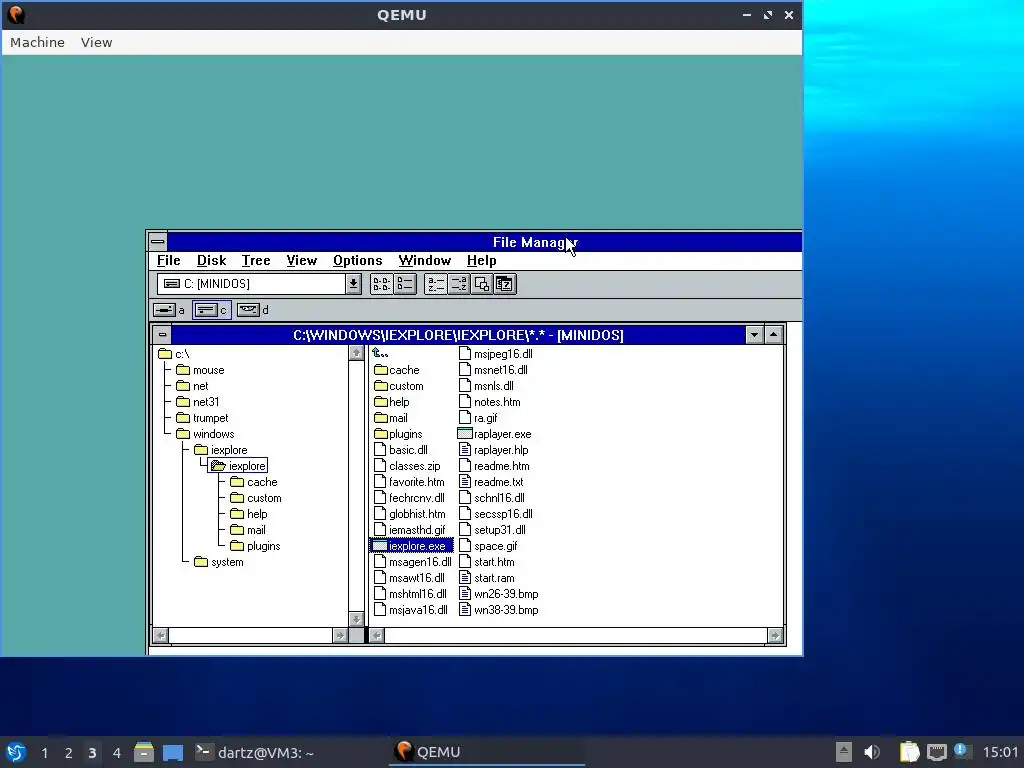Select the net folder in tree
Viewport: 1024px width, 768px height.
192,386
